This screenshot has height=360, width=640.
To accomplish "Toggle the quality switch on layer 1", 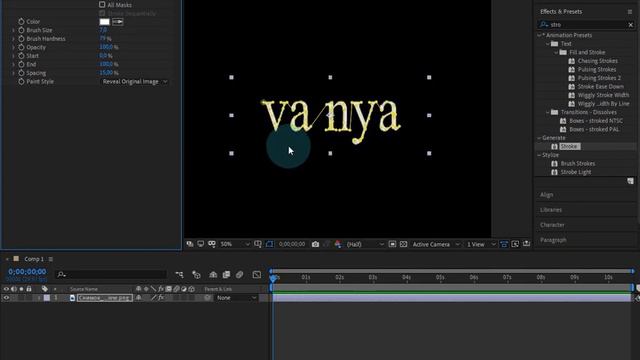I will 153,298.
